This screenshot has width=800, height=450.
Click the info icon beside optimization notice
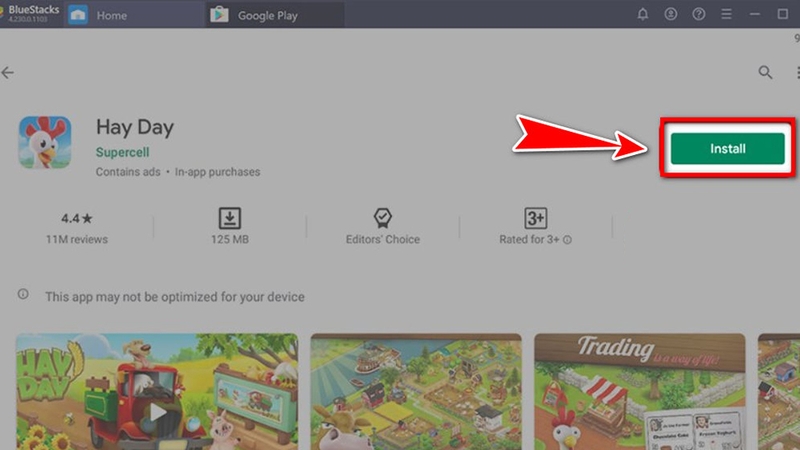coord(23,294)
